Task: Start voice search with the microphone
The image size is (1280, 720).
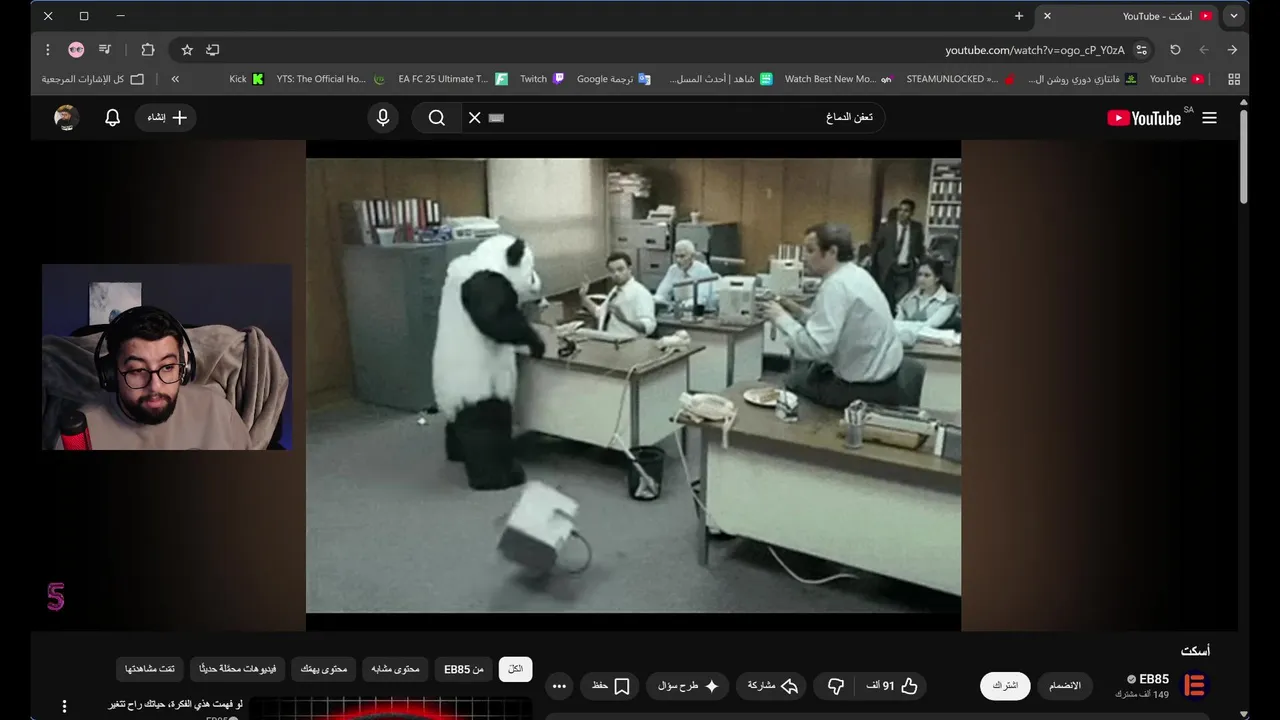Action: 382,118
